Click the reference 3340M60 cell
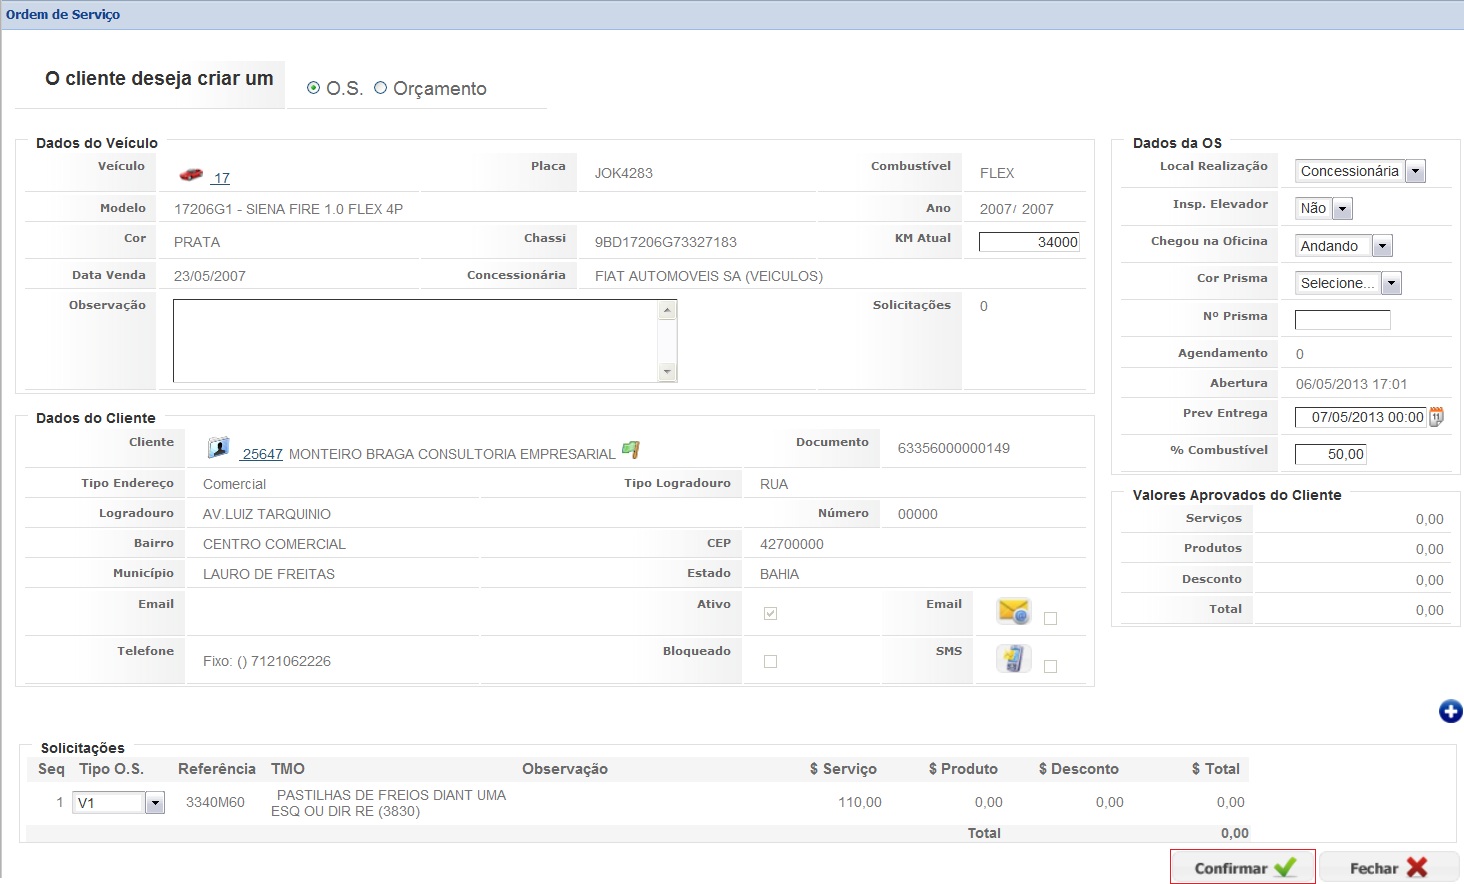Viewport: 1464px width, 884px height. pyautogui.click(x=215, y=802)
